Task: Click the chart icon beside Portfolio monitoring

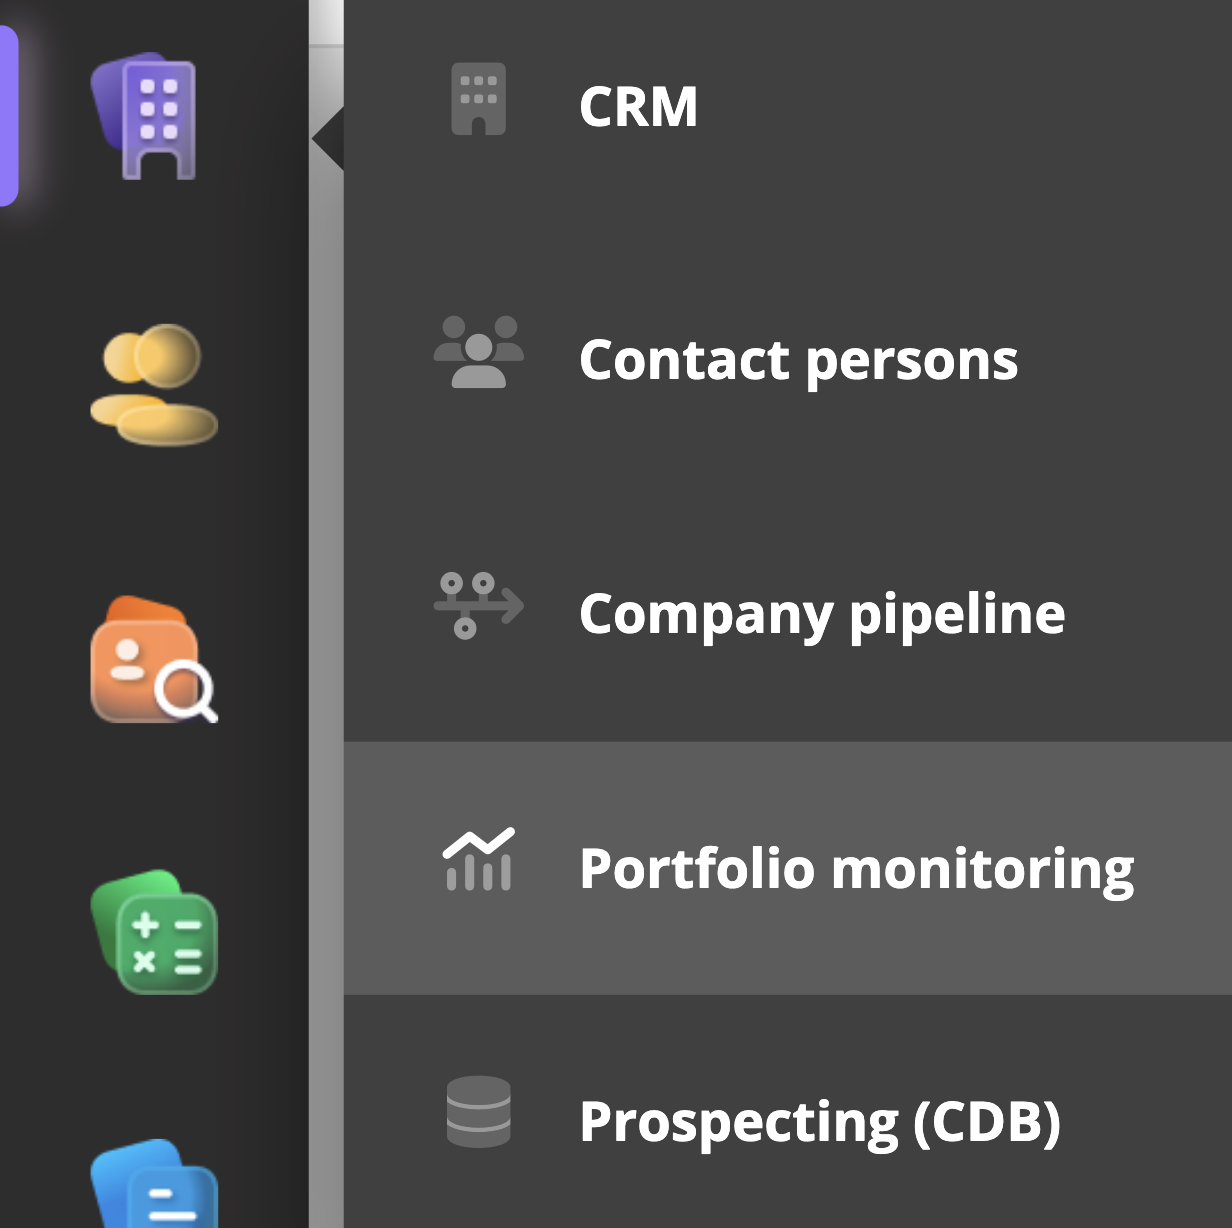Action: pos(478,860)
